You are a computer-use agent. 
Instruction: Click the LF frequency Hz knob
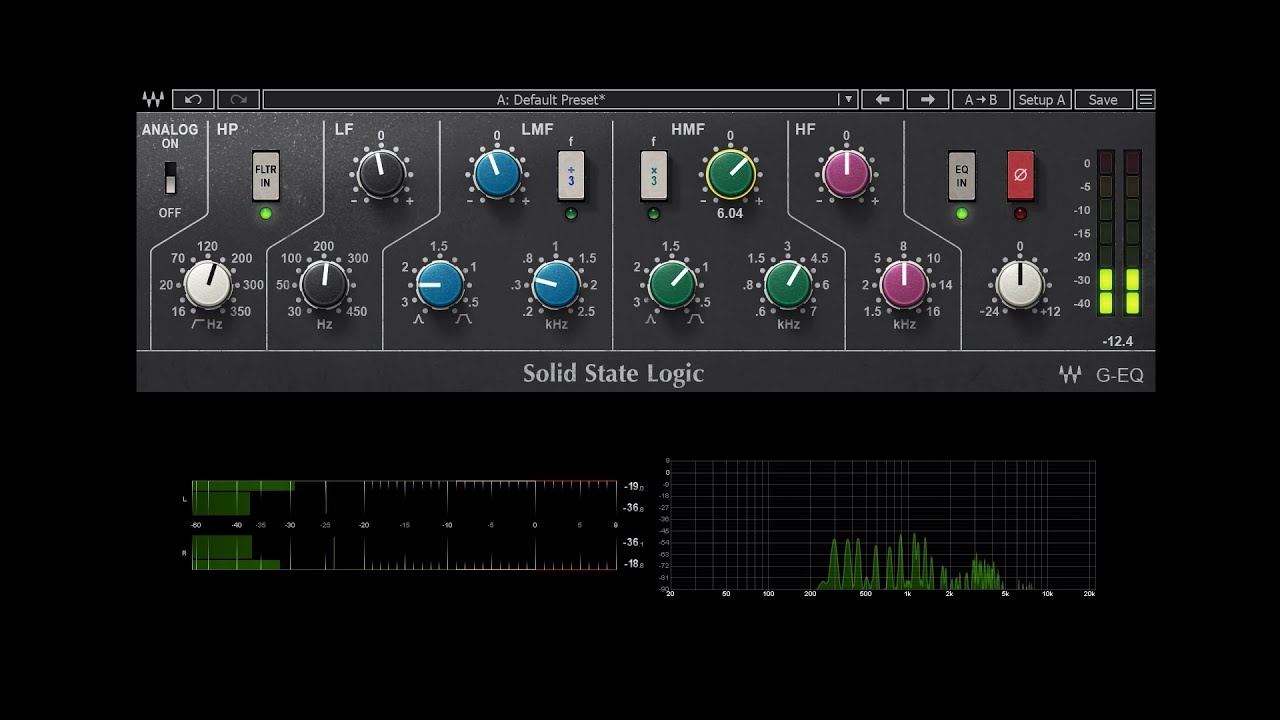(x=324, y=284)
